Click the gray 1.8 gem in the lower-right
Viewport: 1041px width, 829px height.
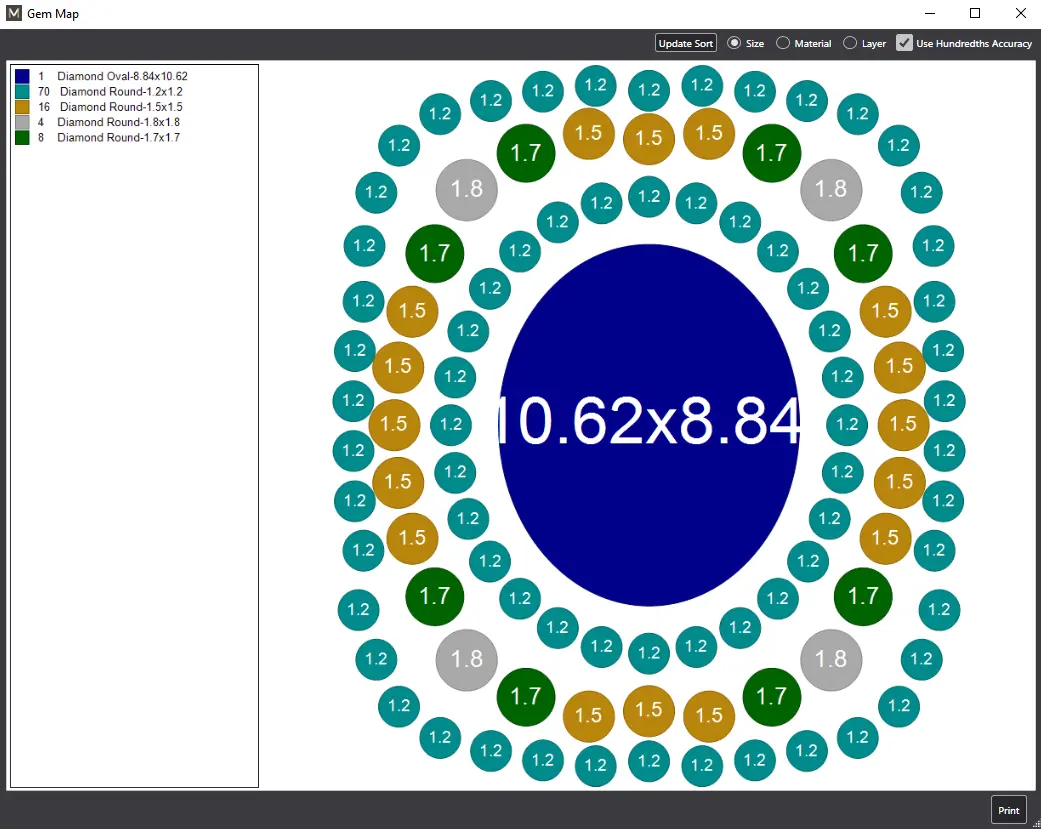831,659
